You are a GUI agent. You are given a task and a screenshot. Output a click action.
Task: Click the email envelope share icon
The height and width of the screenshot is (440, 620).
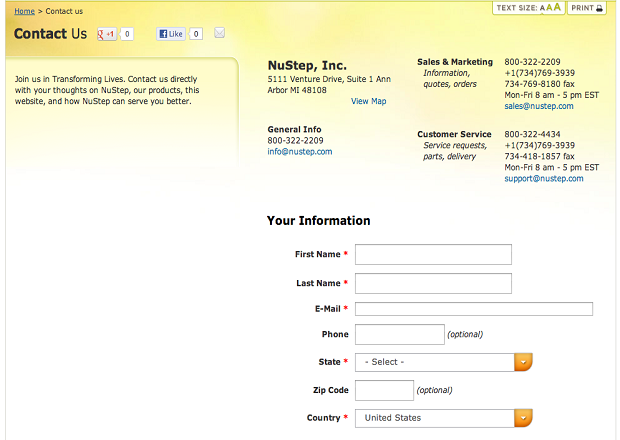click(219, 33)
